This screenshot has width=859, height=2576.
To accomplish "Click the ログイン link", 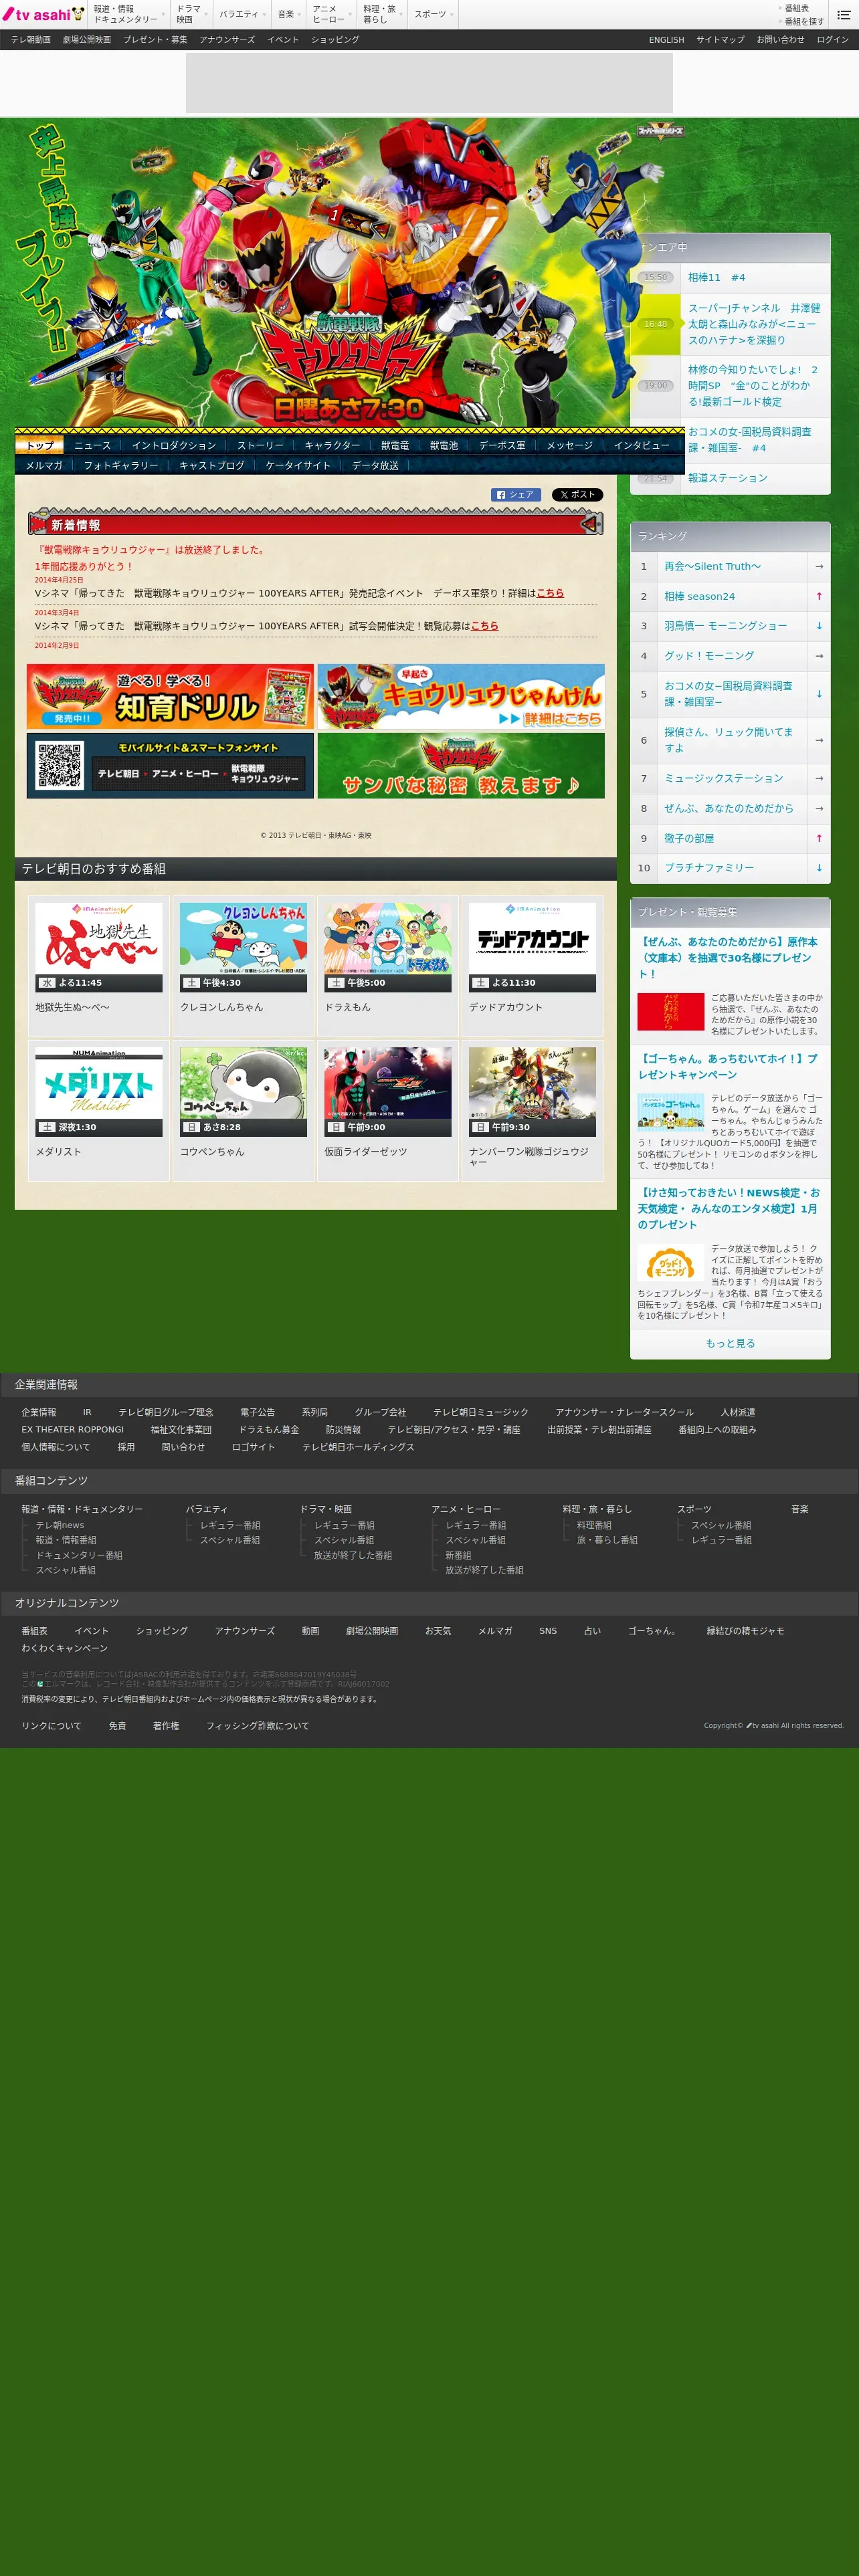I will (832, 40).
